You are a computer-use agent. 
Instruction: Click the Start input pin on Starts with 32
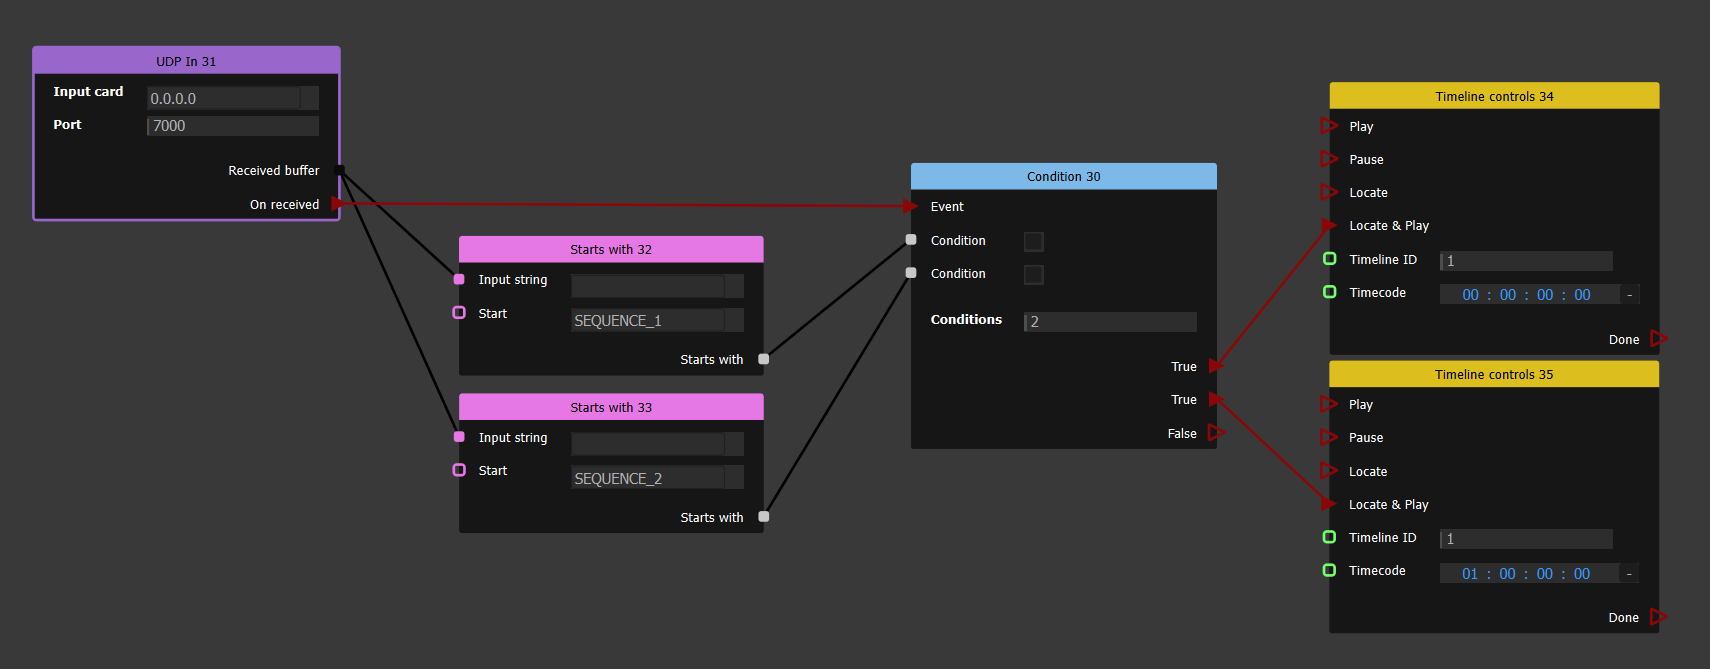pos(459,313)
